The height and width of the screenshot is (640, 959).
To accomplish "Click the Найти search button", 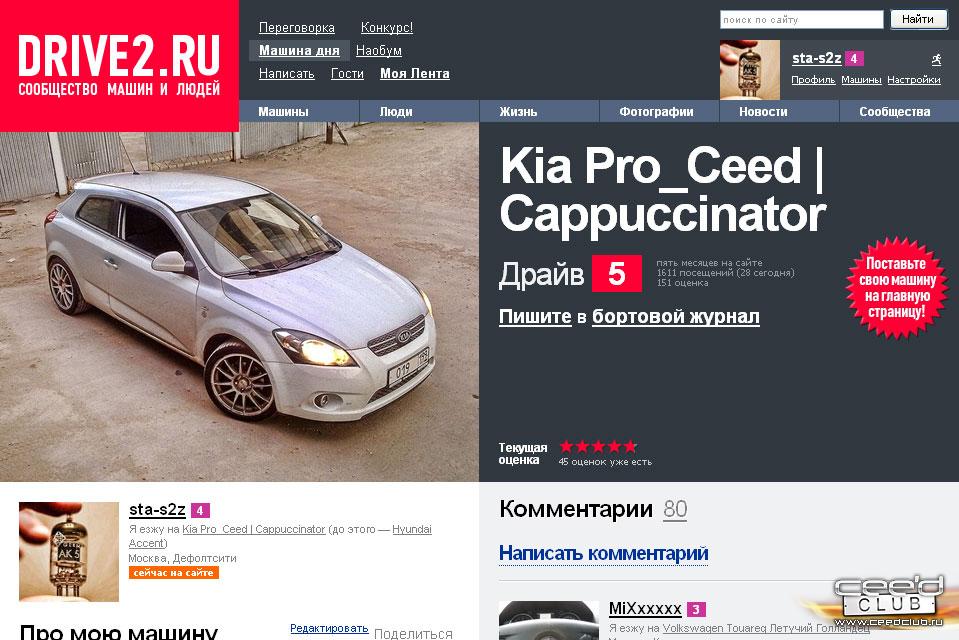I will point(918,19).
